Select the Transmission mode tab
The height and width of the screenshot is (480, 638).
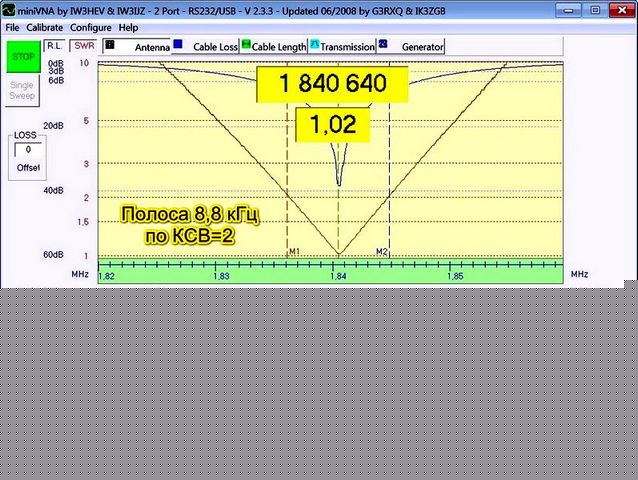point(347,47)
